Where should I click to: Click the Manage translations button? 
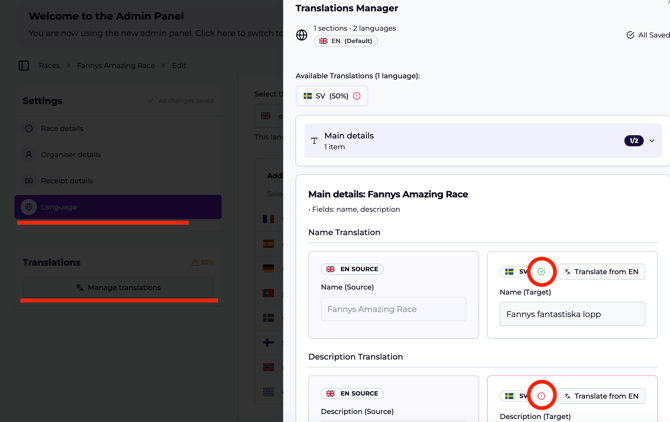[x=119, y=288]
